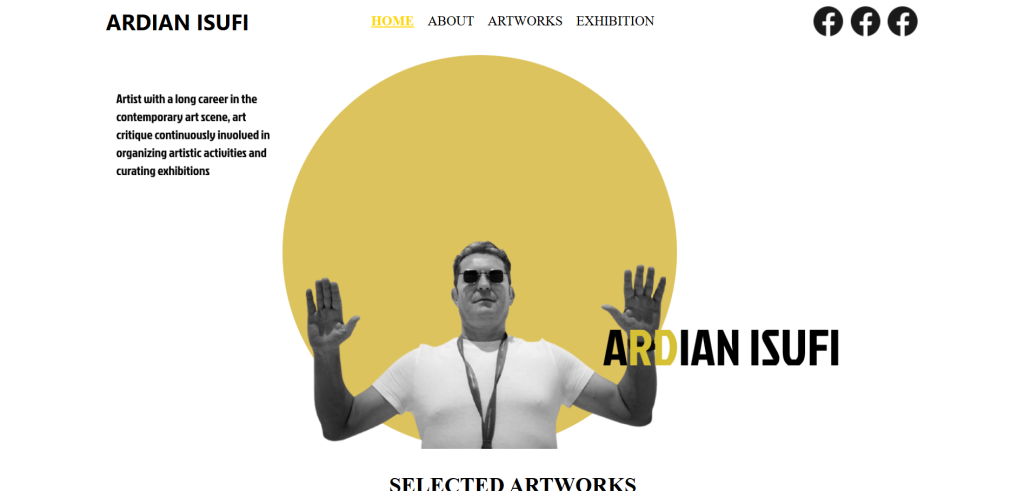Click the 'Artist with a long career' line
The width and height of the screenshot is (1024, 491).
[x=187, y=99]
